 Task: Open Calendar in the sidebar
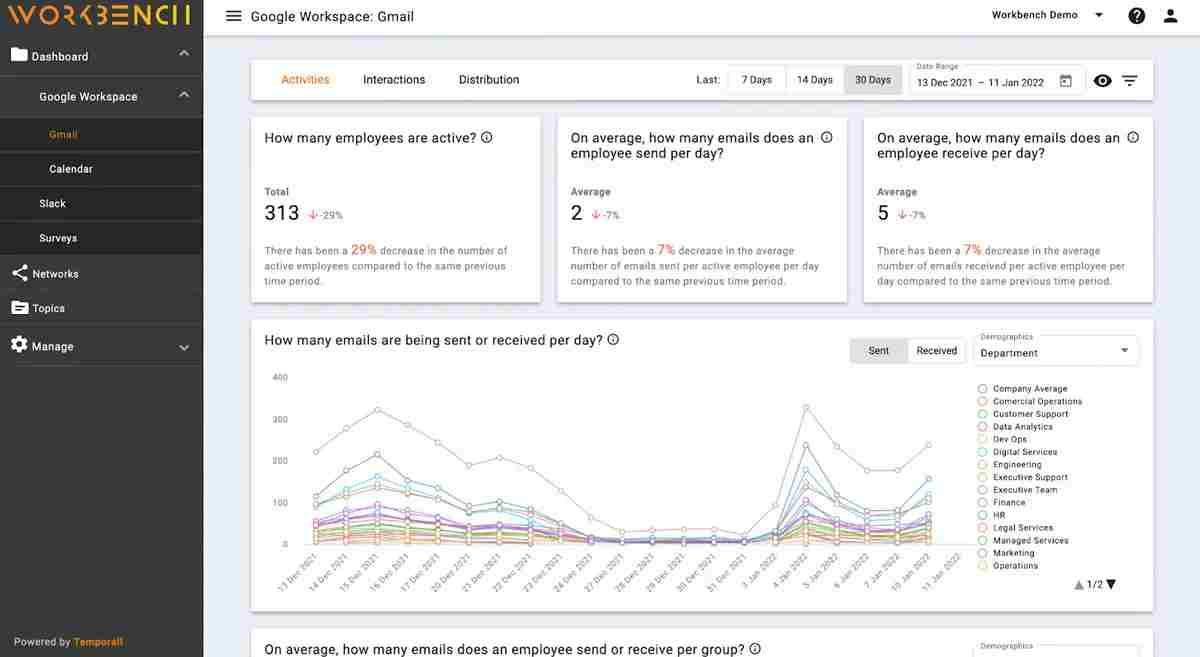tap(71, 169)
